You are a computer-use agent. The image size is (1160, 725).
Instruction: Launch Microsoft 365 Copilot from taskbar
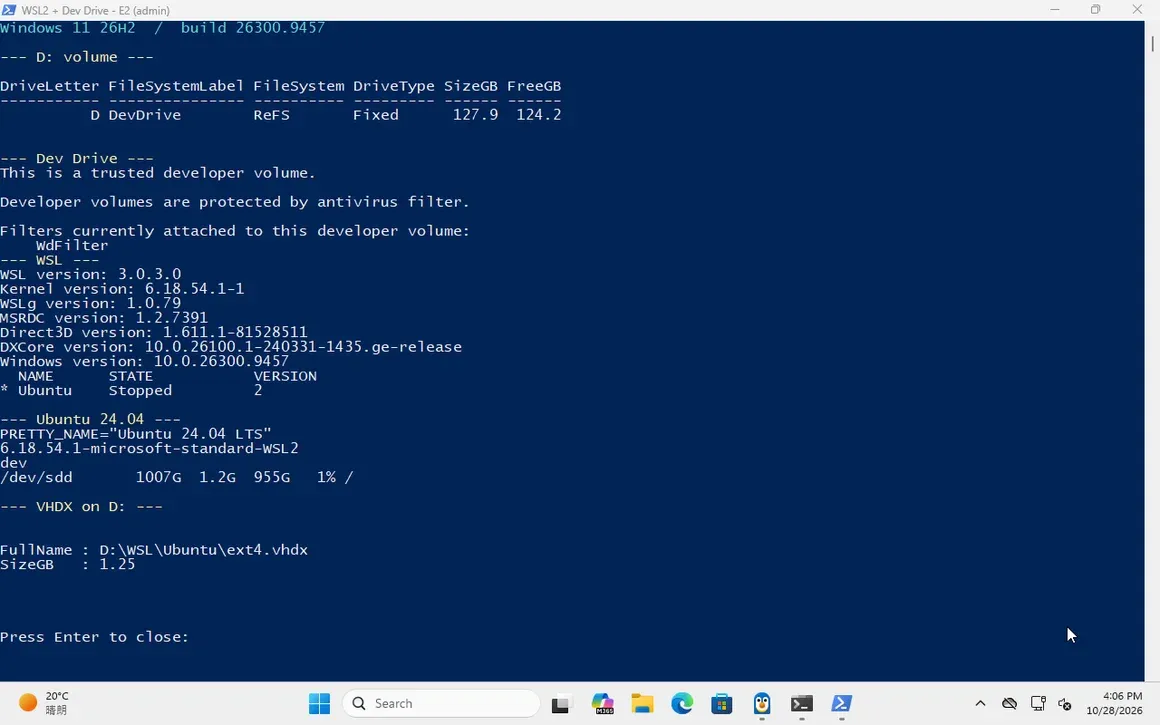[x=602, y=703]
